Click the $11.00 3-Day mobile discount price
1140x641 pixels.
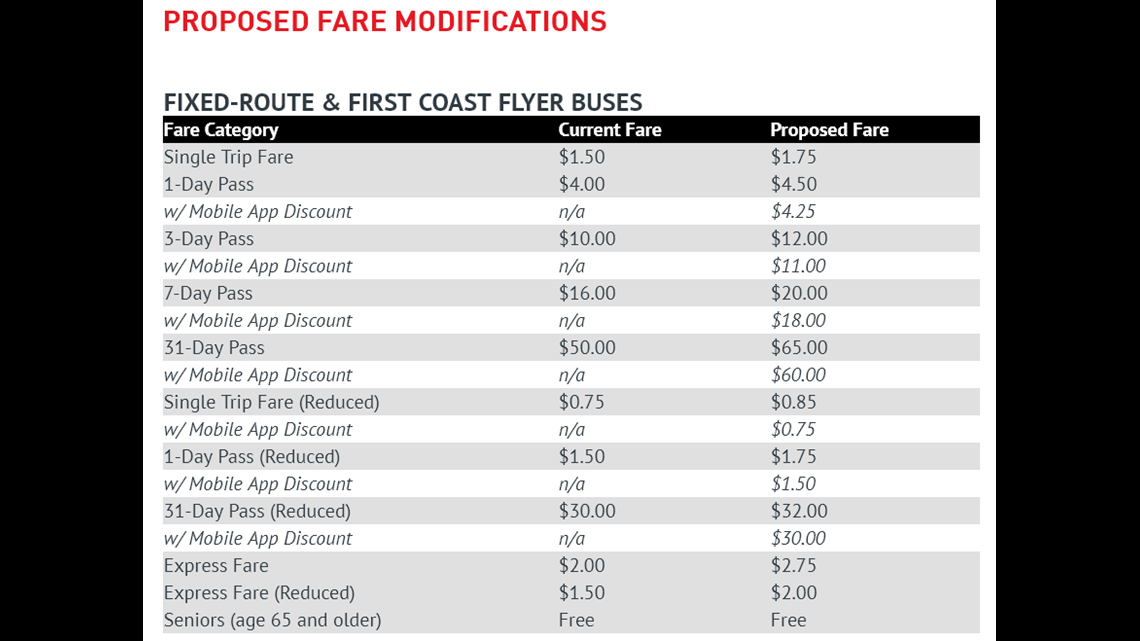point(798,266)
